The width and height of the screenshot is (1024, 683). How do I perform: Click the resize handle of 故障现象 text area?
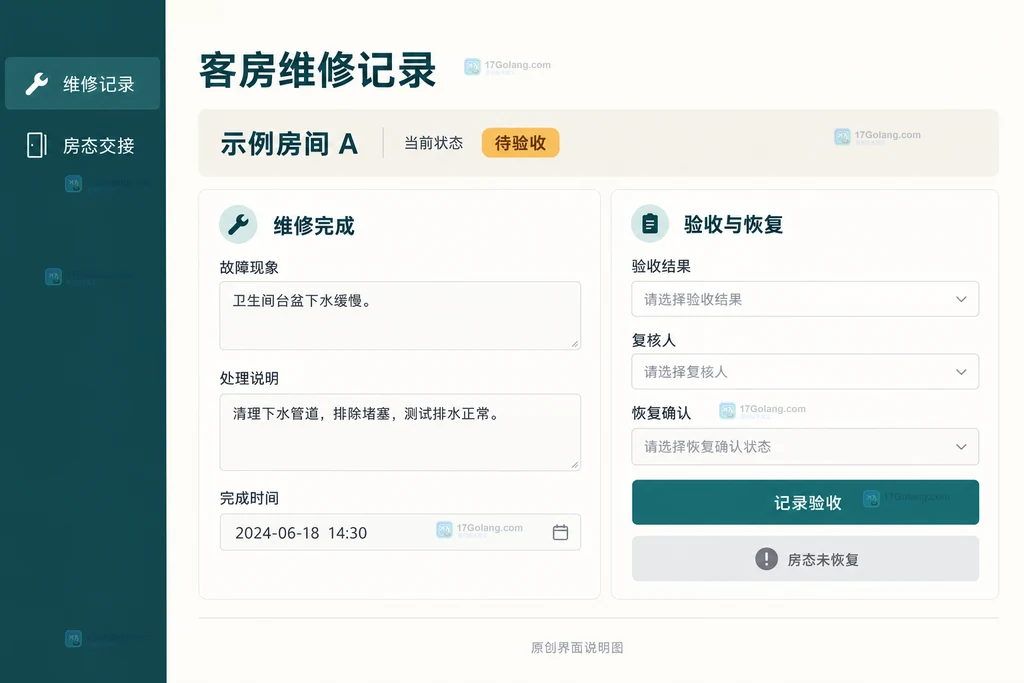(x=575, y=343)
